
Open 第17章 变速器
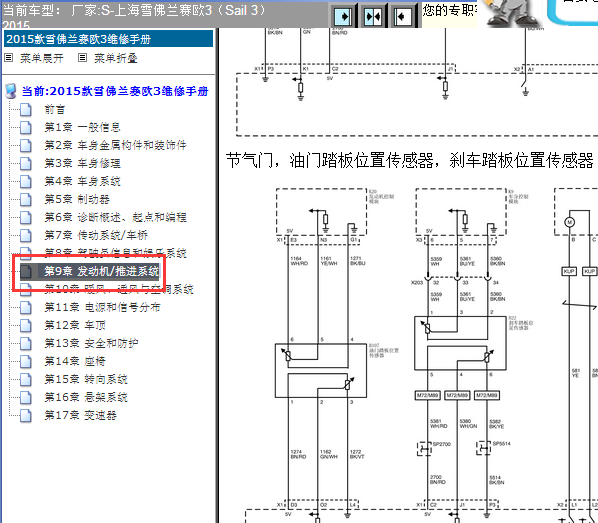click(80, 415)
